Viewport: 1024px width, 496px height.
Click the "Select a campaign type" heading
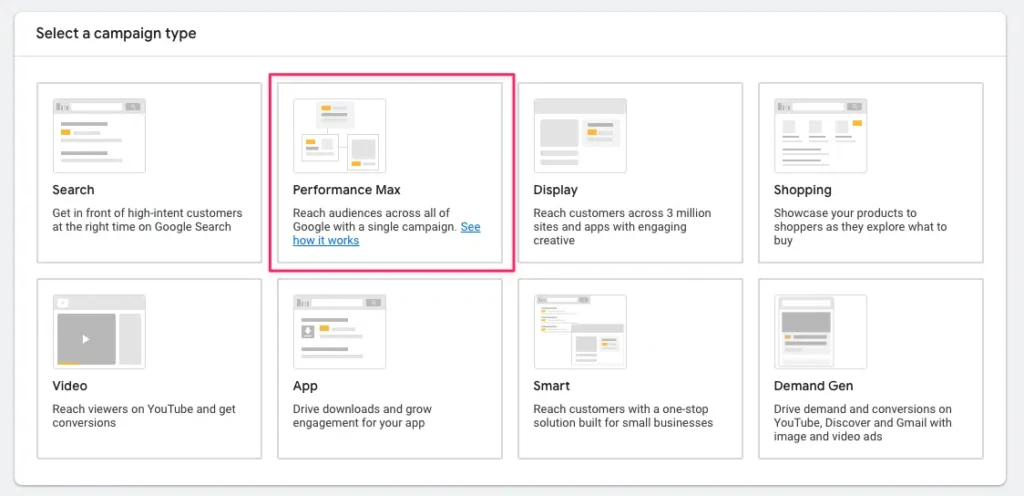tap(116, 34)
